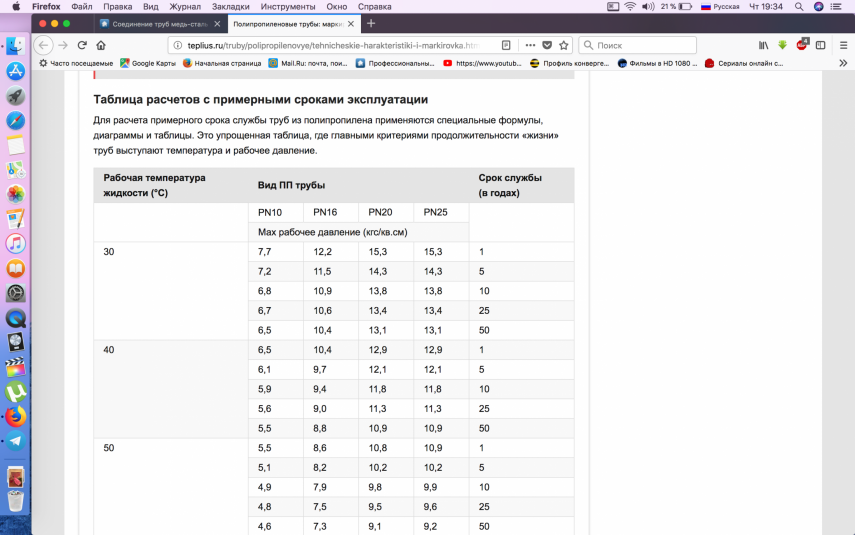
Task: Open the Firefox home page icon
Action: pyautogui.click(x=101, y=45)
